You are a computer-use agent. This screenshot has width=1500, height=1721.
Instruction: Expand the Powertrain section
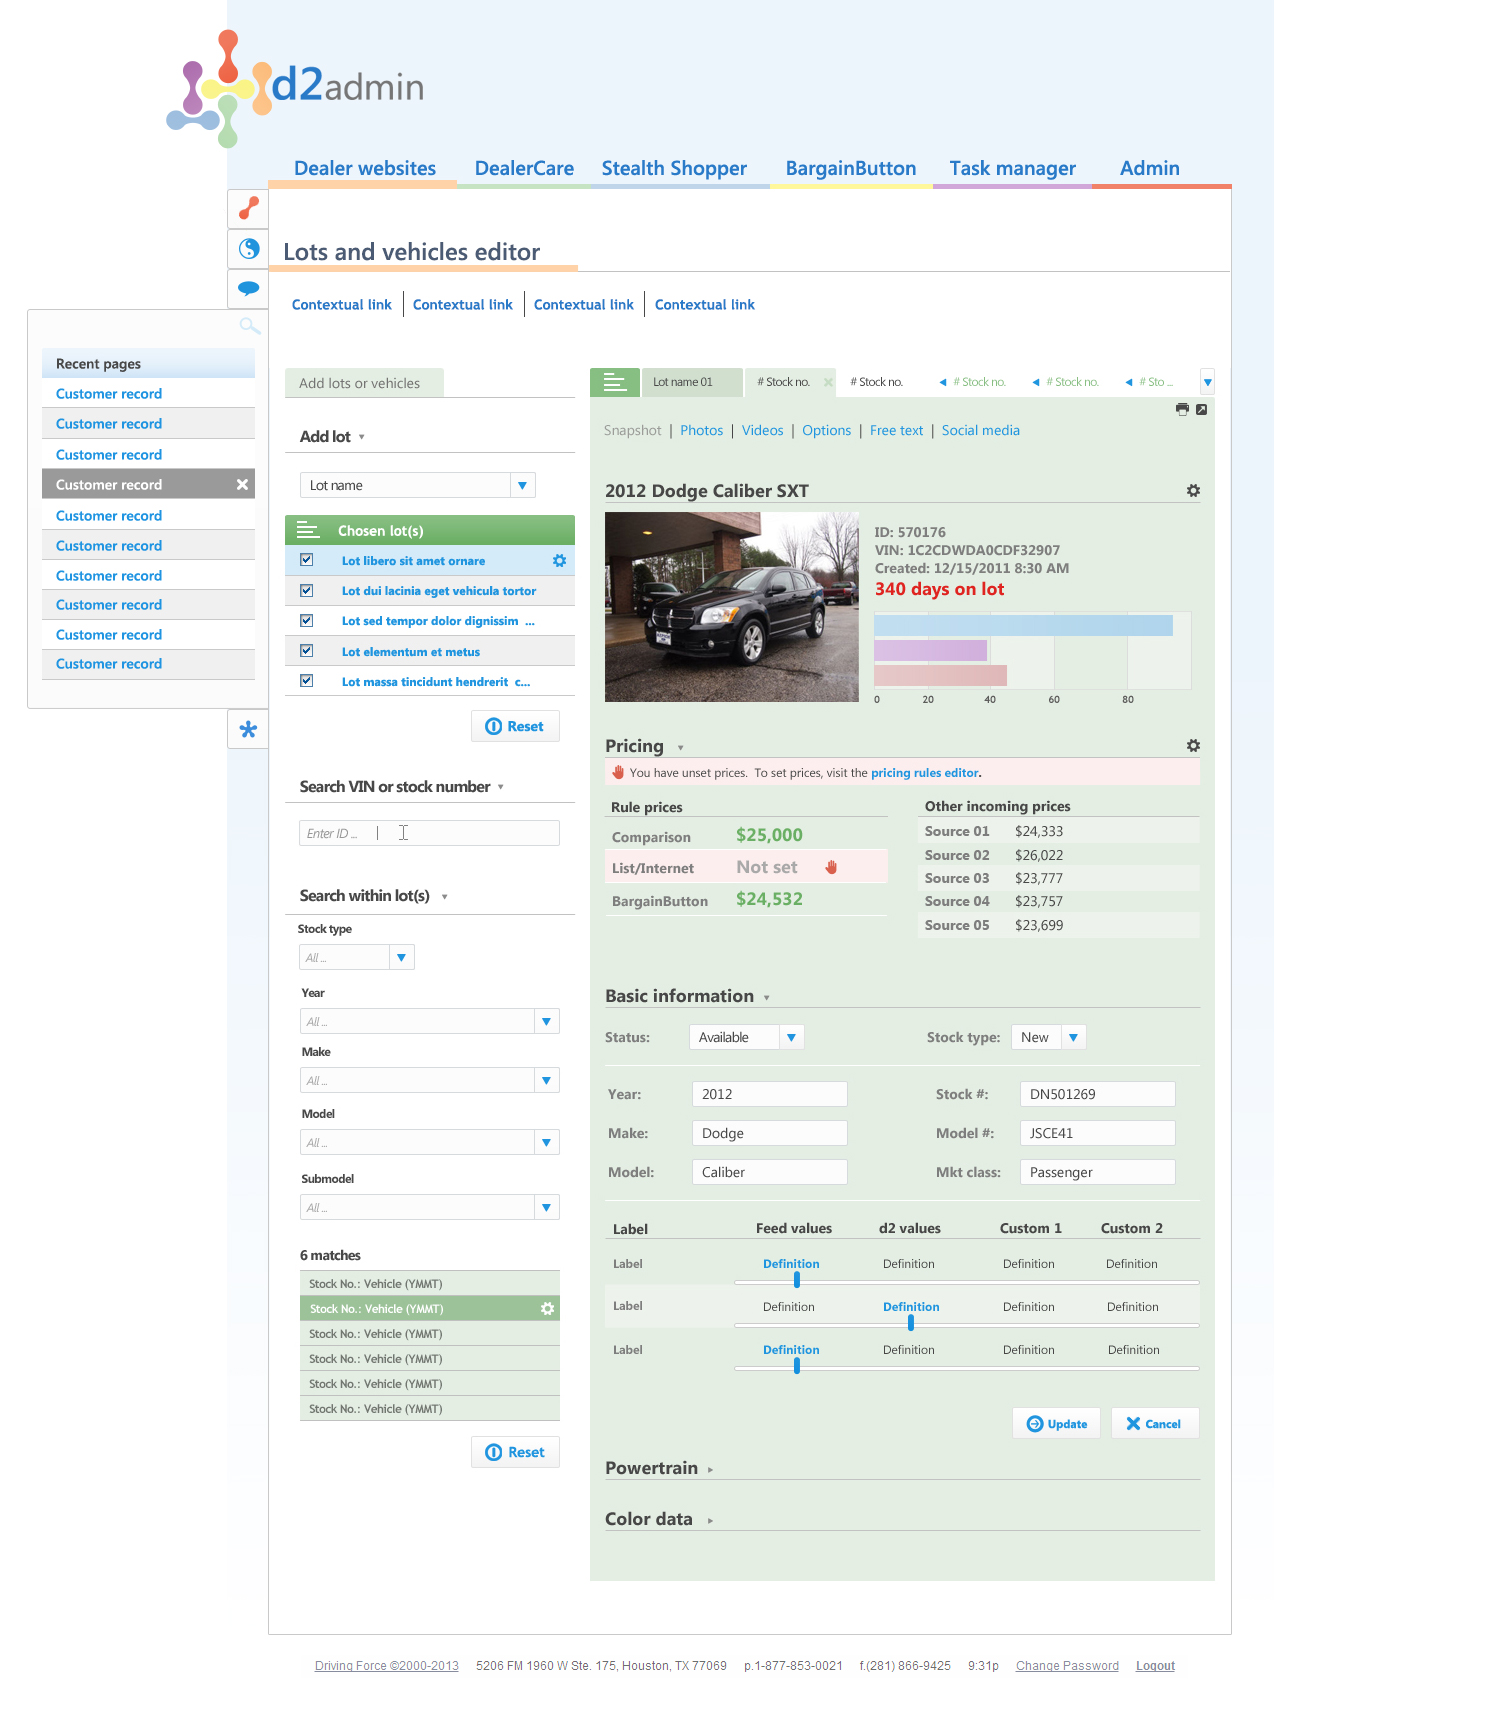coord(711,1470)
